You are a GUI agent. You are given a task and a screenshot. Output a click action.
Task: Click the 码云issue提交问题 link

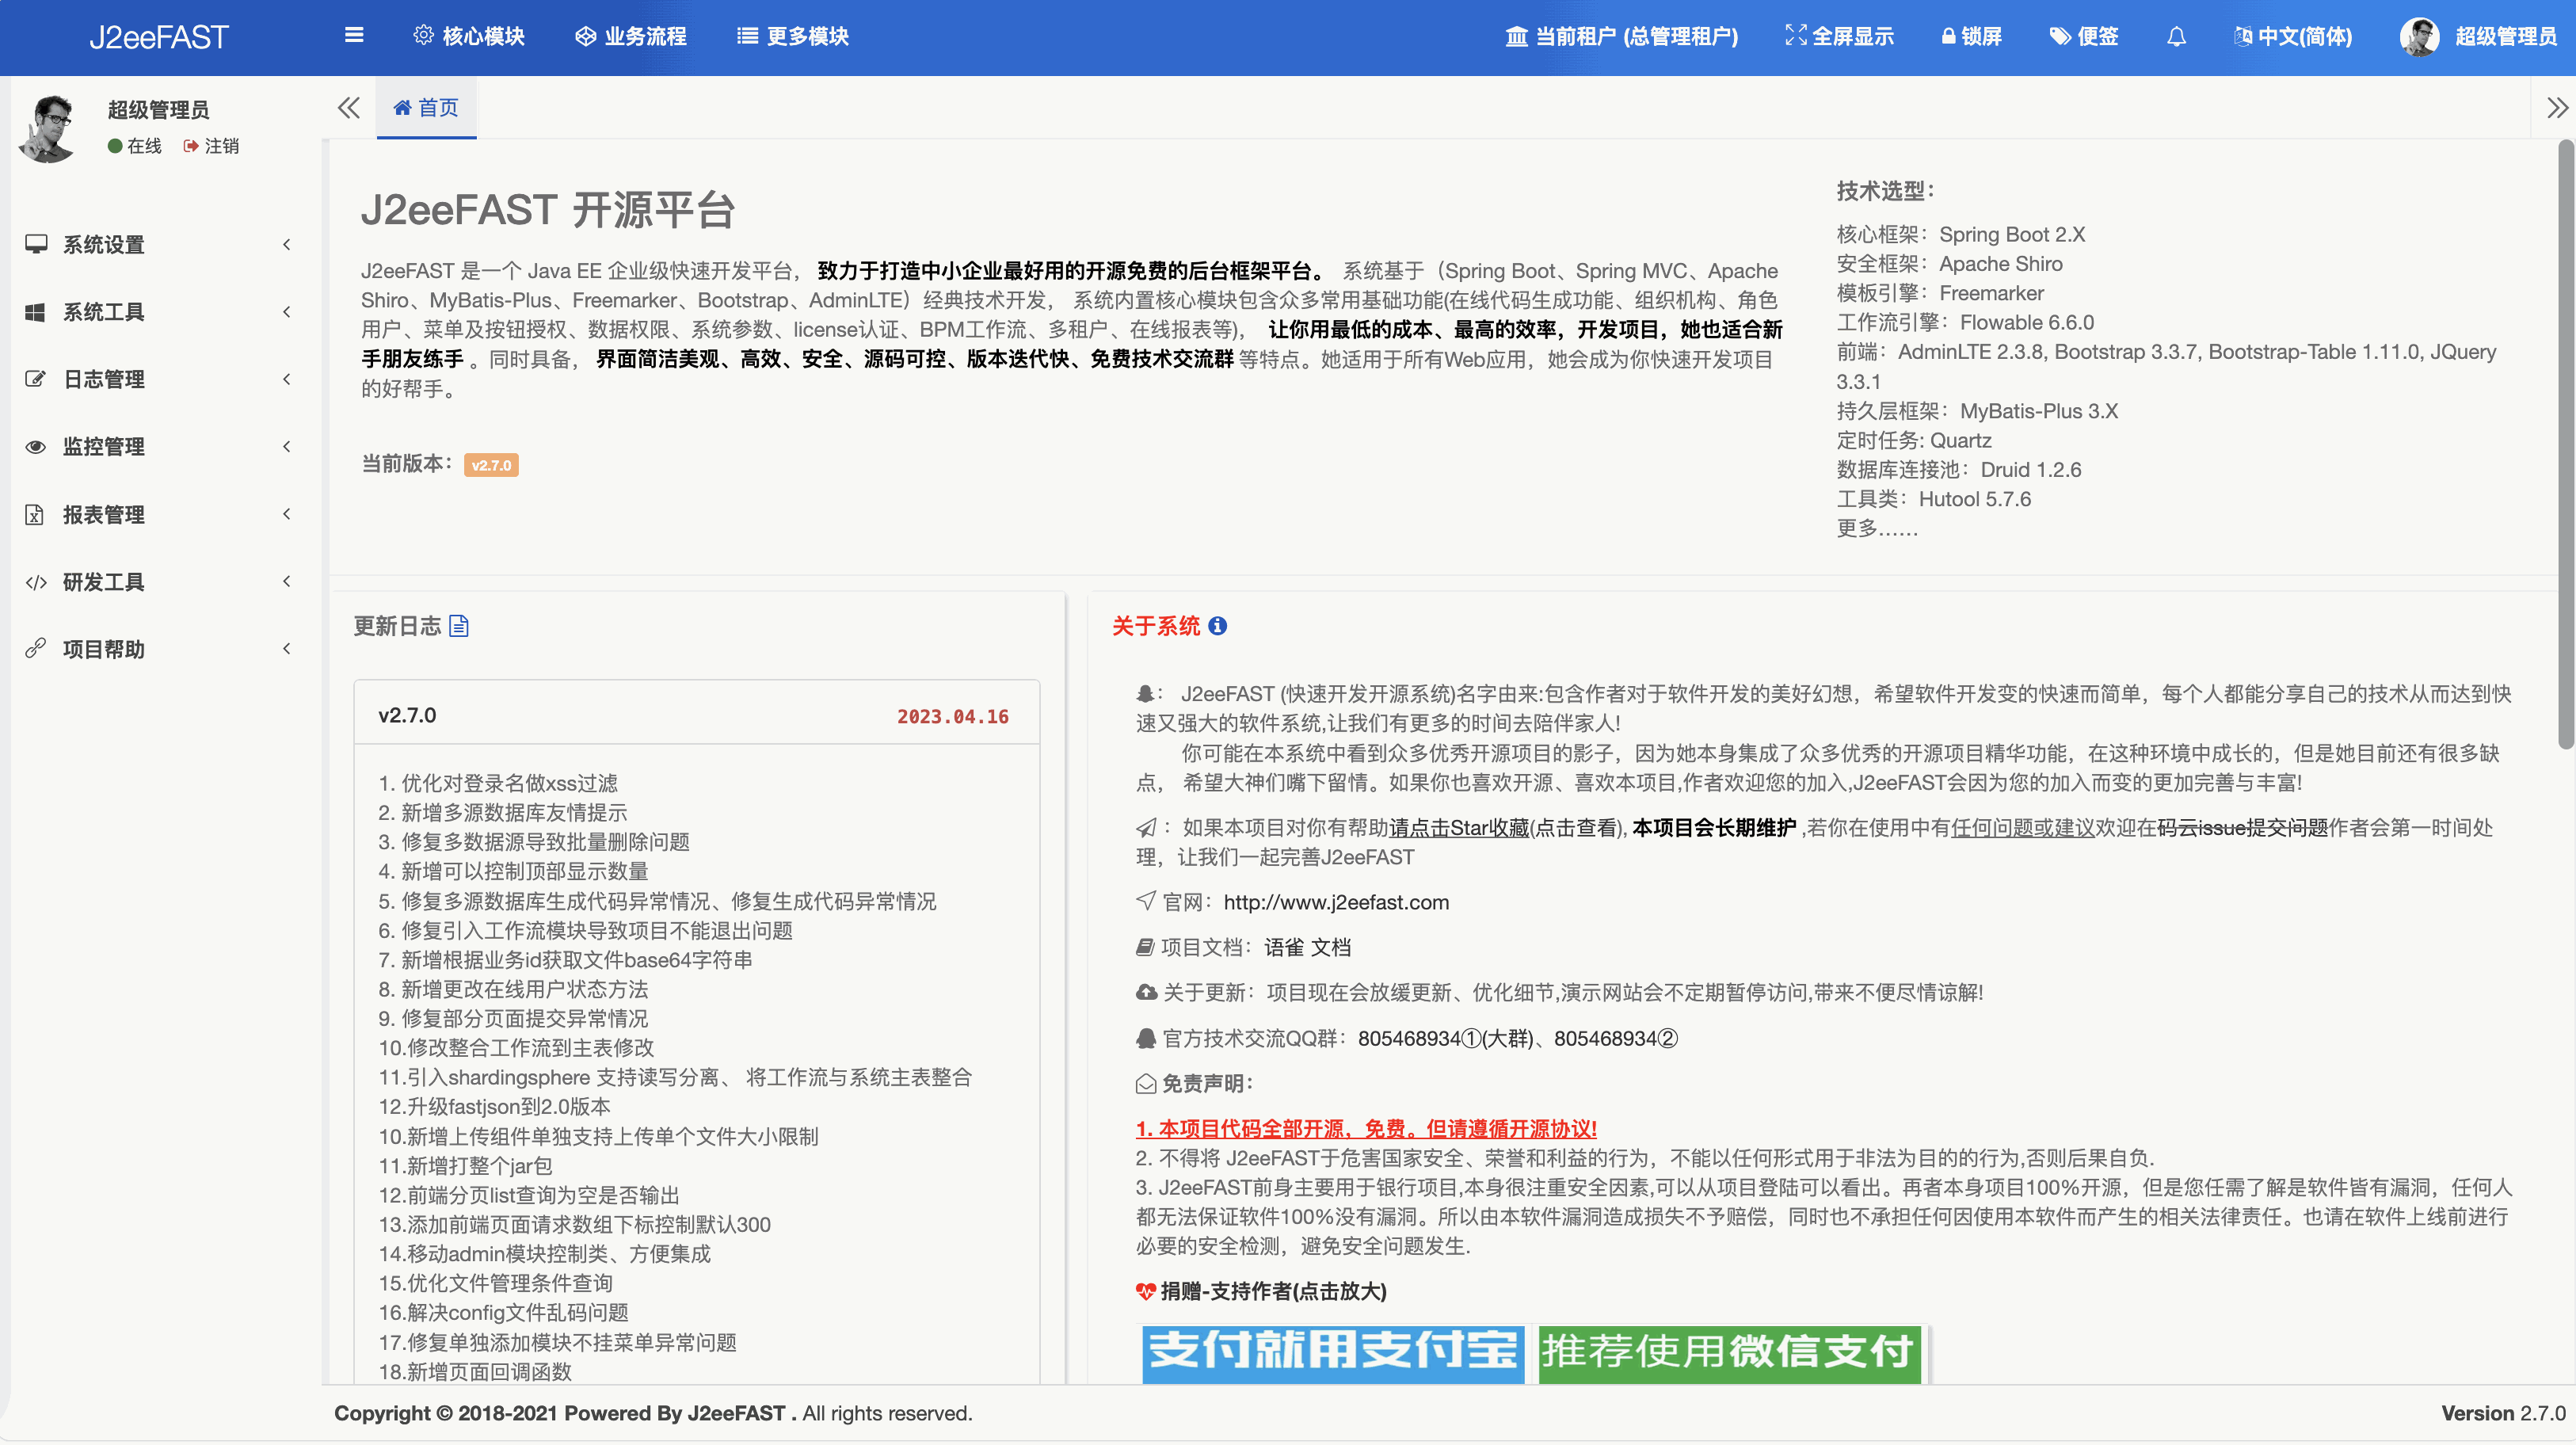2243,828
